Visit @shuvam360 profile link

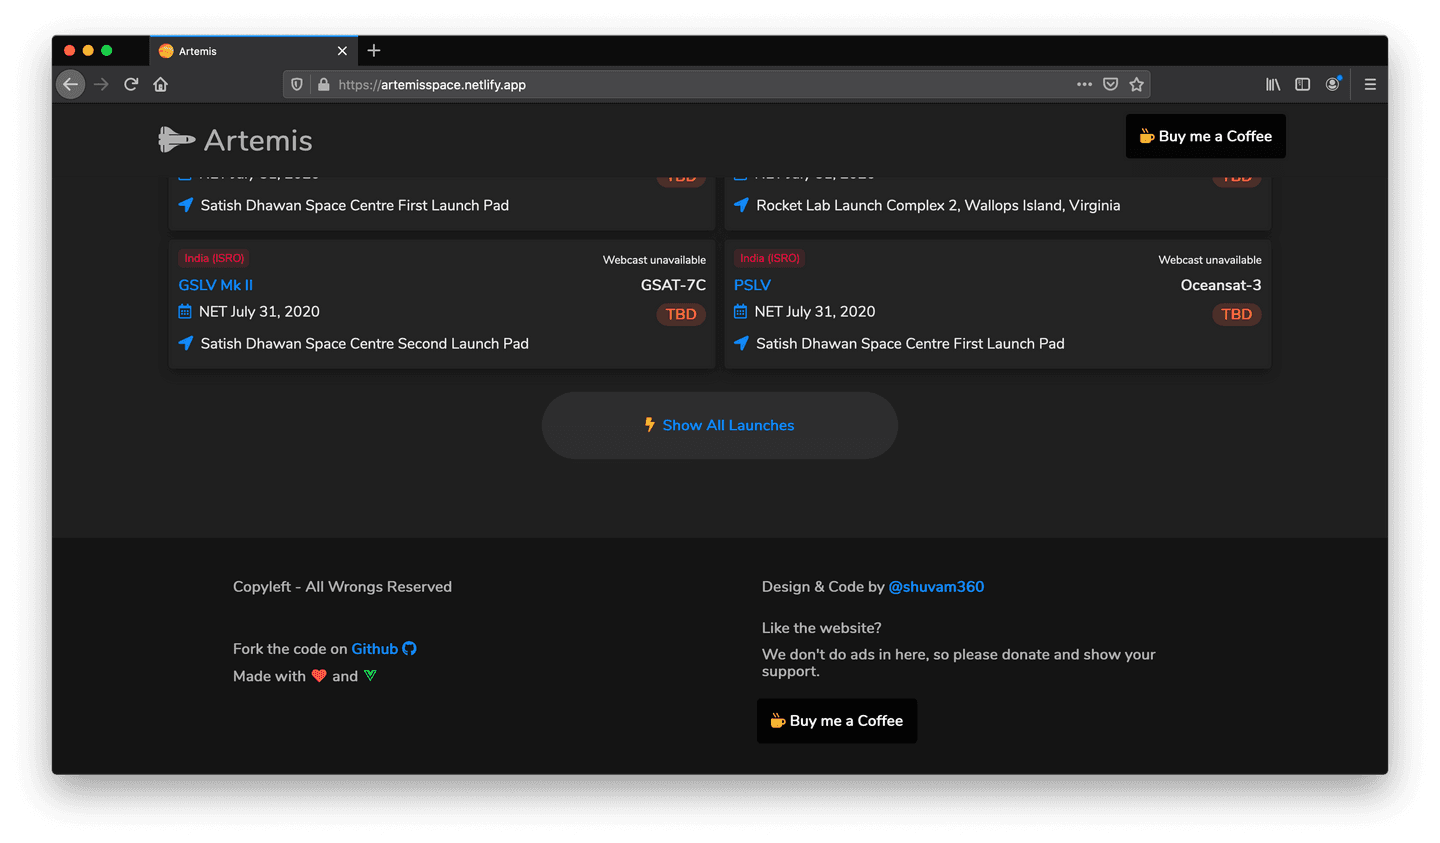pos(936,587)
